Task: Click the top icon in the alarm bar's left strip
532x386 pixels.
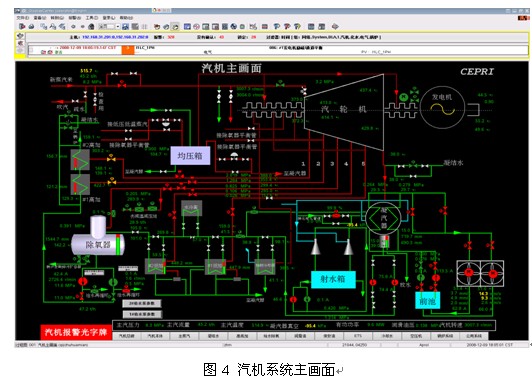Action: (20, 36)
